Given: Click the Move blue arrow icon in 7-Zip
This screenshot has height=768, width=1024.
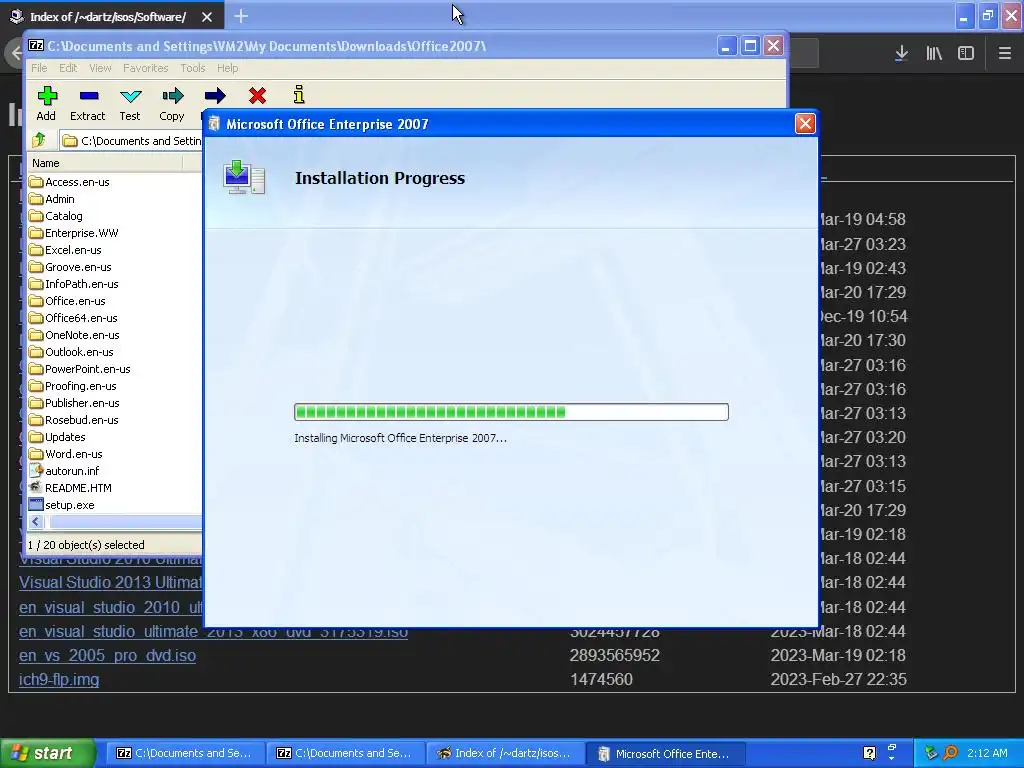Looking at the screenshot, I should (x=215, y=96).
